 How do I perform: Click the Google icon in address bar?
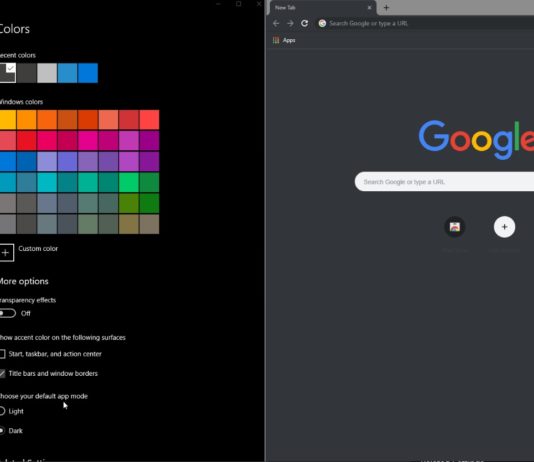point(322,23)
